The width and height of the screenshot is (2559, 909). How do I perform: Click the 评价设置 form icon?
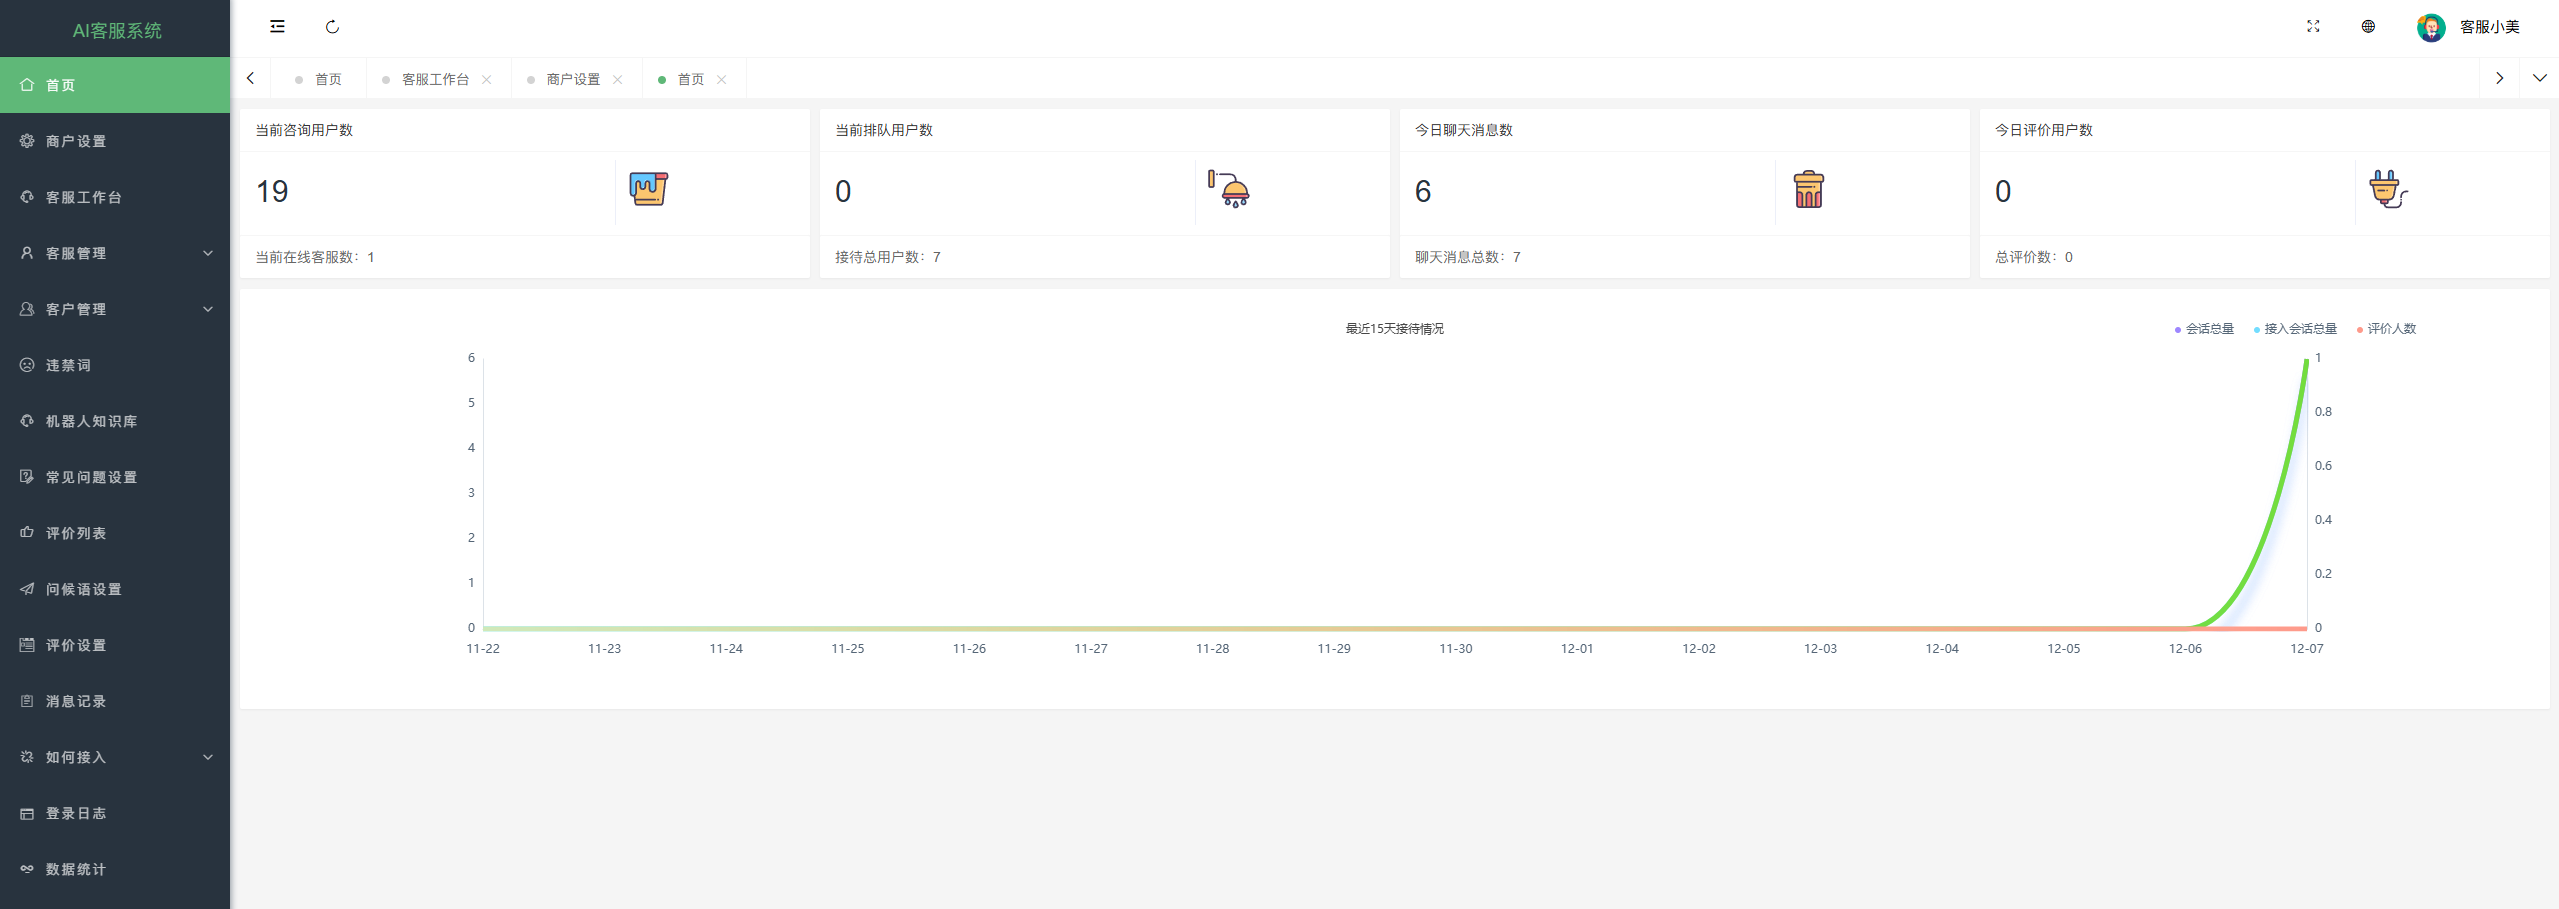coord(27,645)
